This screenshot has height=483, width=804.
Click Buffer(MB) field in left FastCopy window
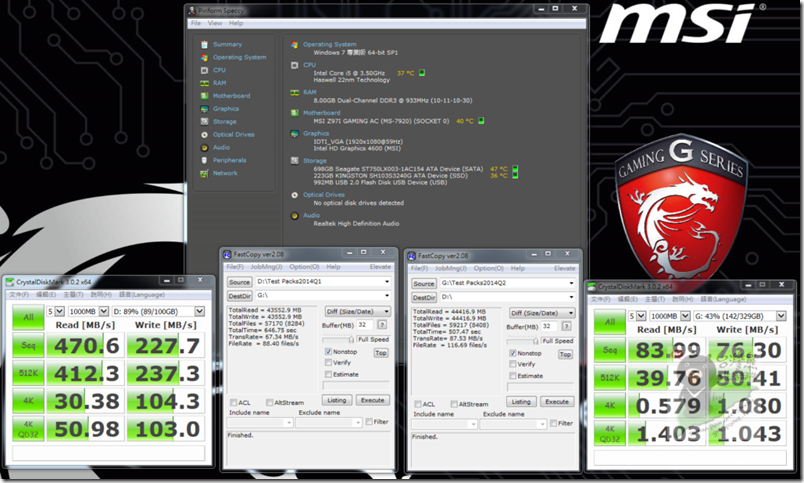(x=365, y=325)
